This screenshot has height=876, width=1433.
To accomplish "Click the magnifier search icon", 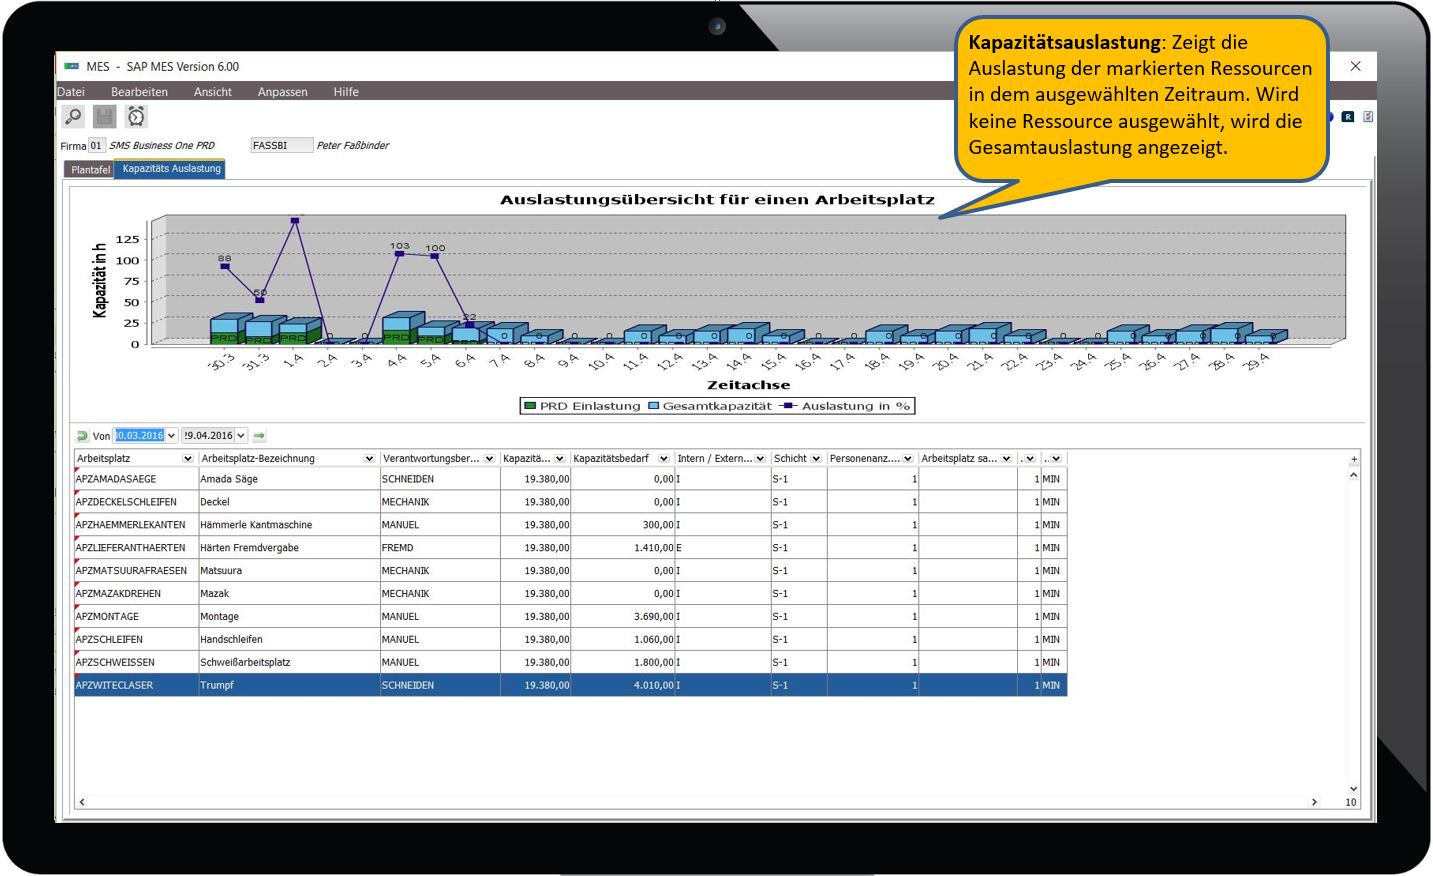I will [x=73, y=117].
